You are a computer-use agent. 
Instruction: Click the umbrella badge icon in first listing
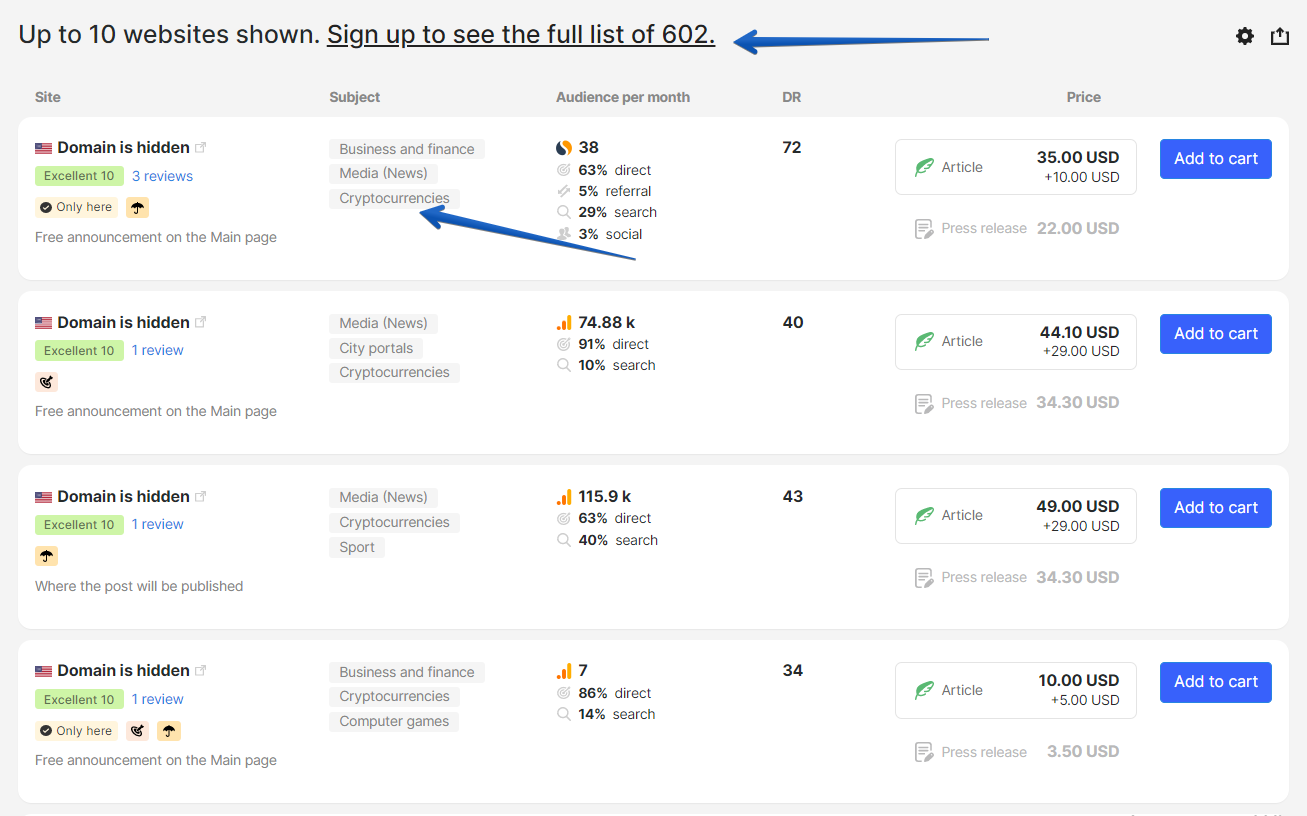point(138,207)
